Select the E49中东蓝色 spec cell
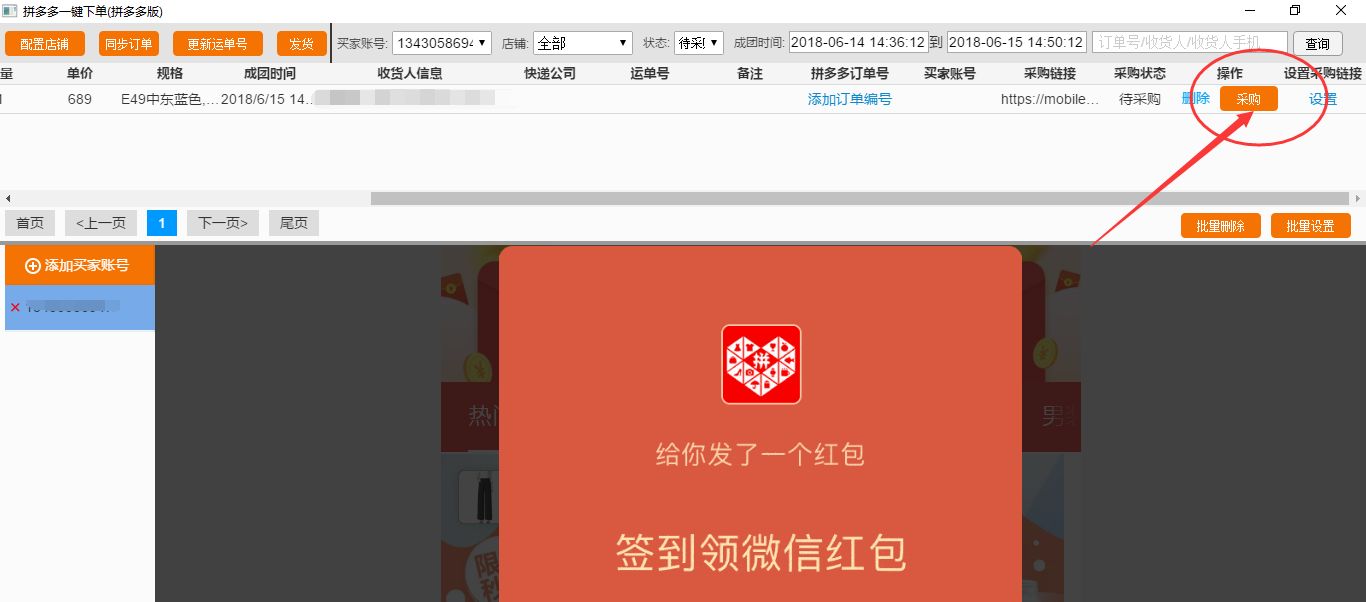1366x602 pixels. (x=170, y=99)
